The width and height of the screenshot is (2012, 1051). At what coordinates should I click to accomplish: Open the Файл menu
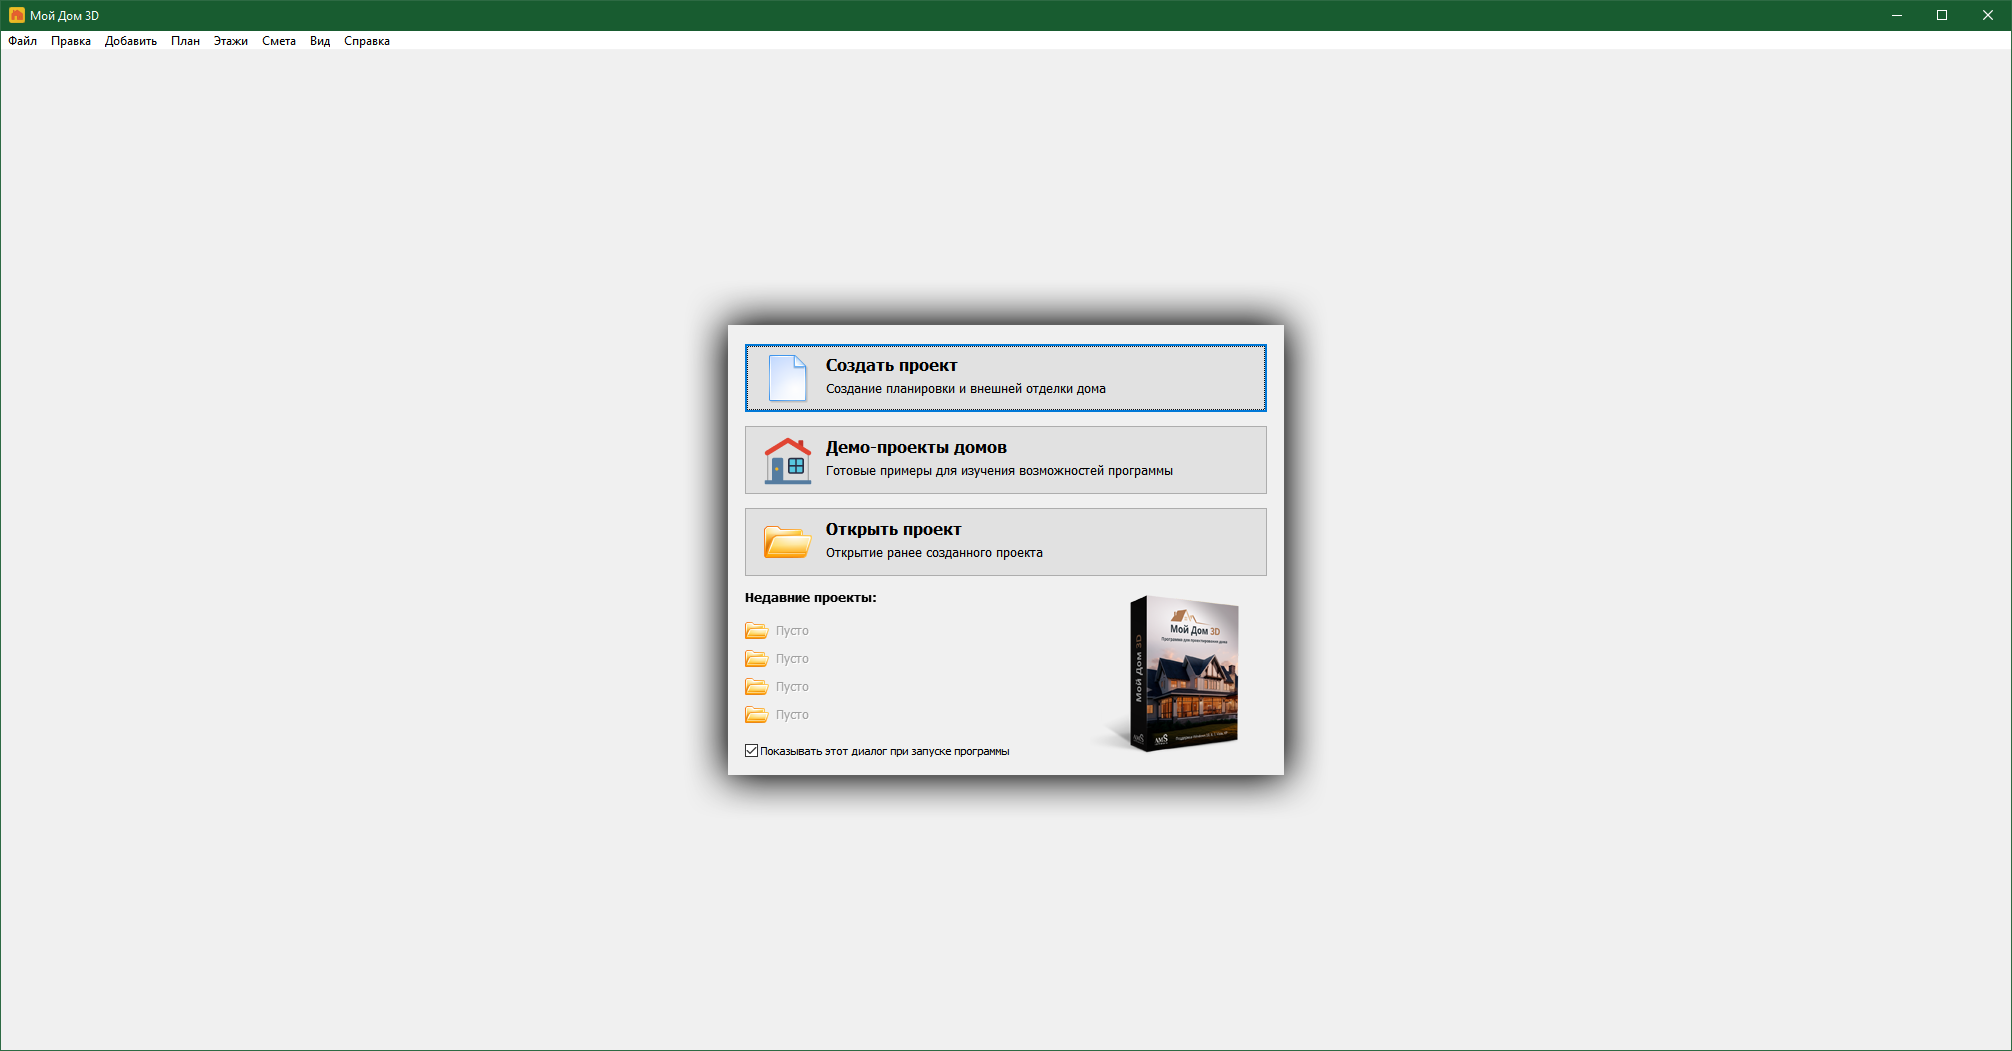click(x=22, y=41)
